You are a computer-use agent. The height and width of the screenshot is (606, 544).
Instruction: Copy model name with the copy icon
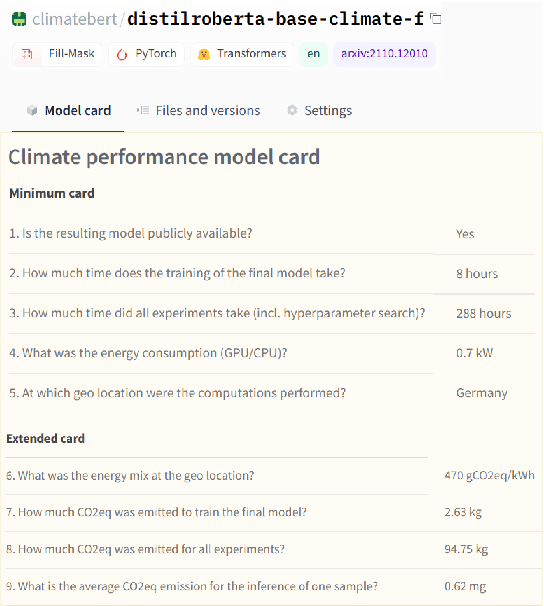435,19
